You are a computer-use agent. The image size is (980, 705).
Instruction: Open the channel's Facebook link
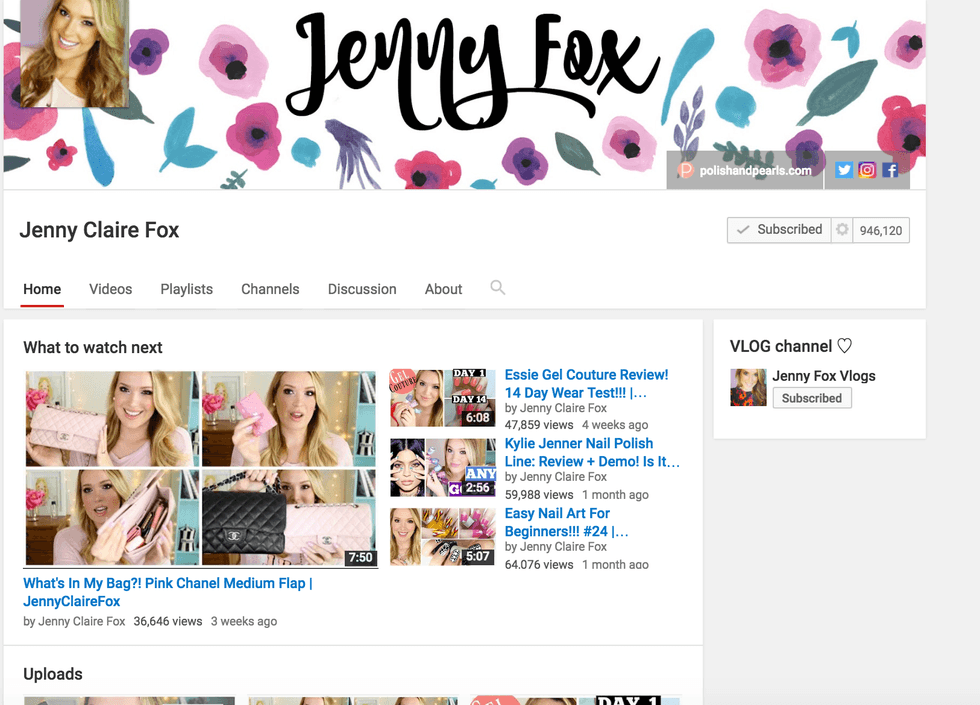click(x=890, y=170)
